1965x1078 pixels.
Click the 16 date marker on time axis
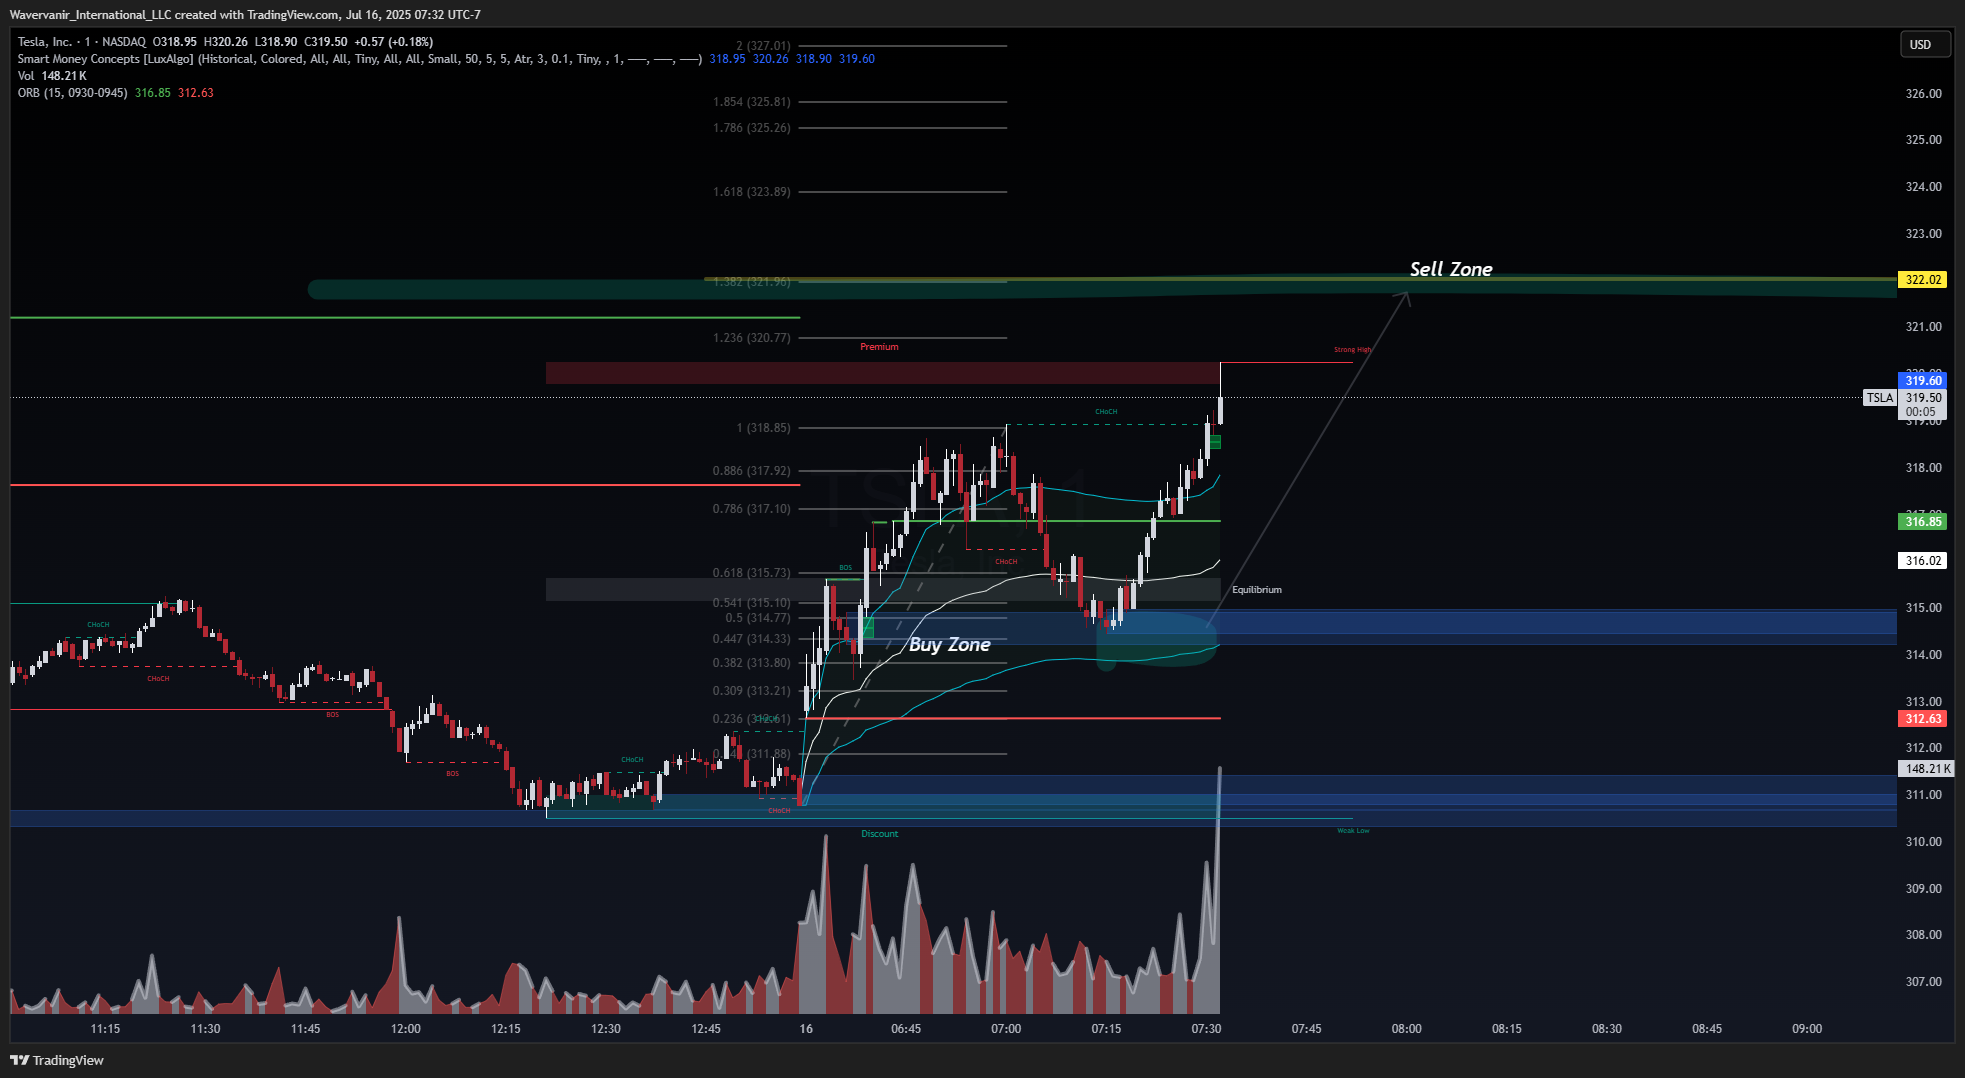click(806, 1029)
